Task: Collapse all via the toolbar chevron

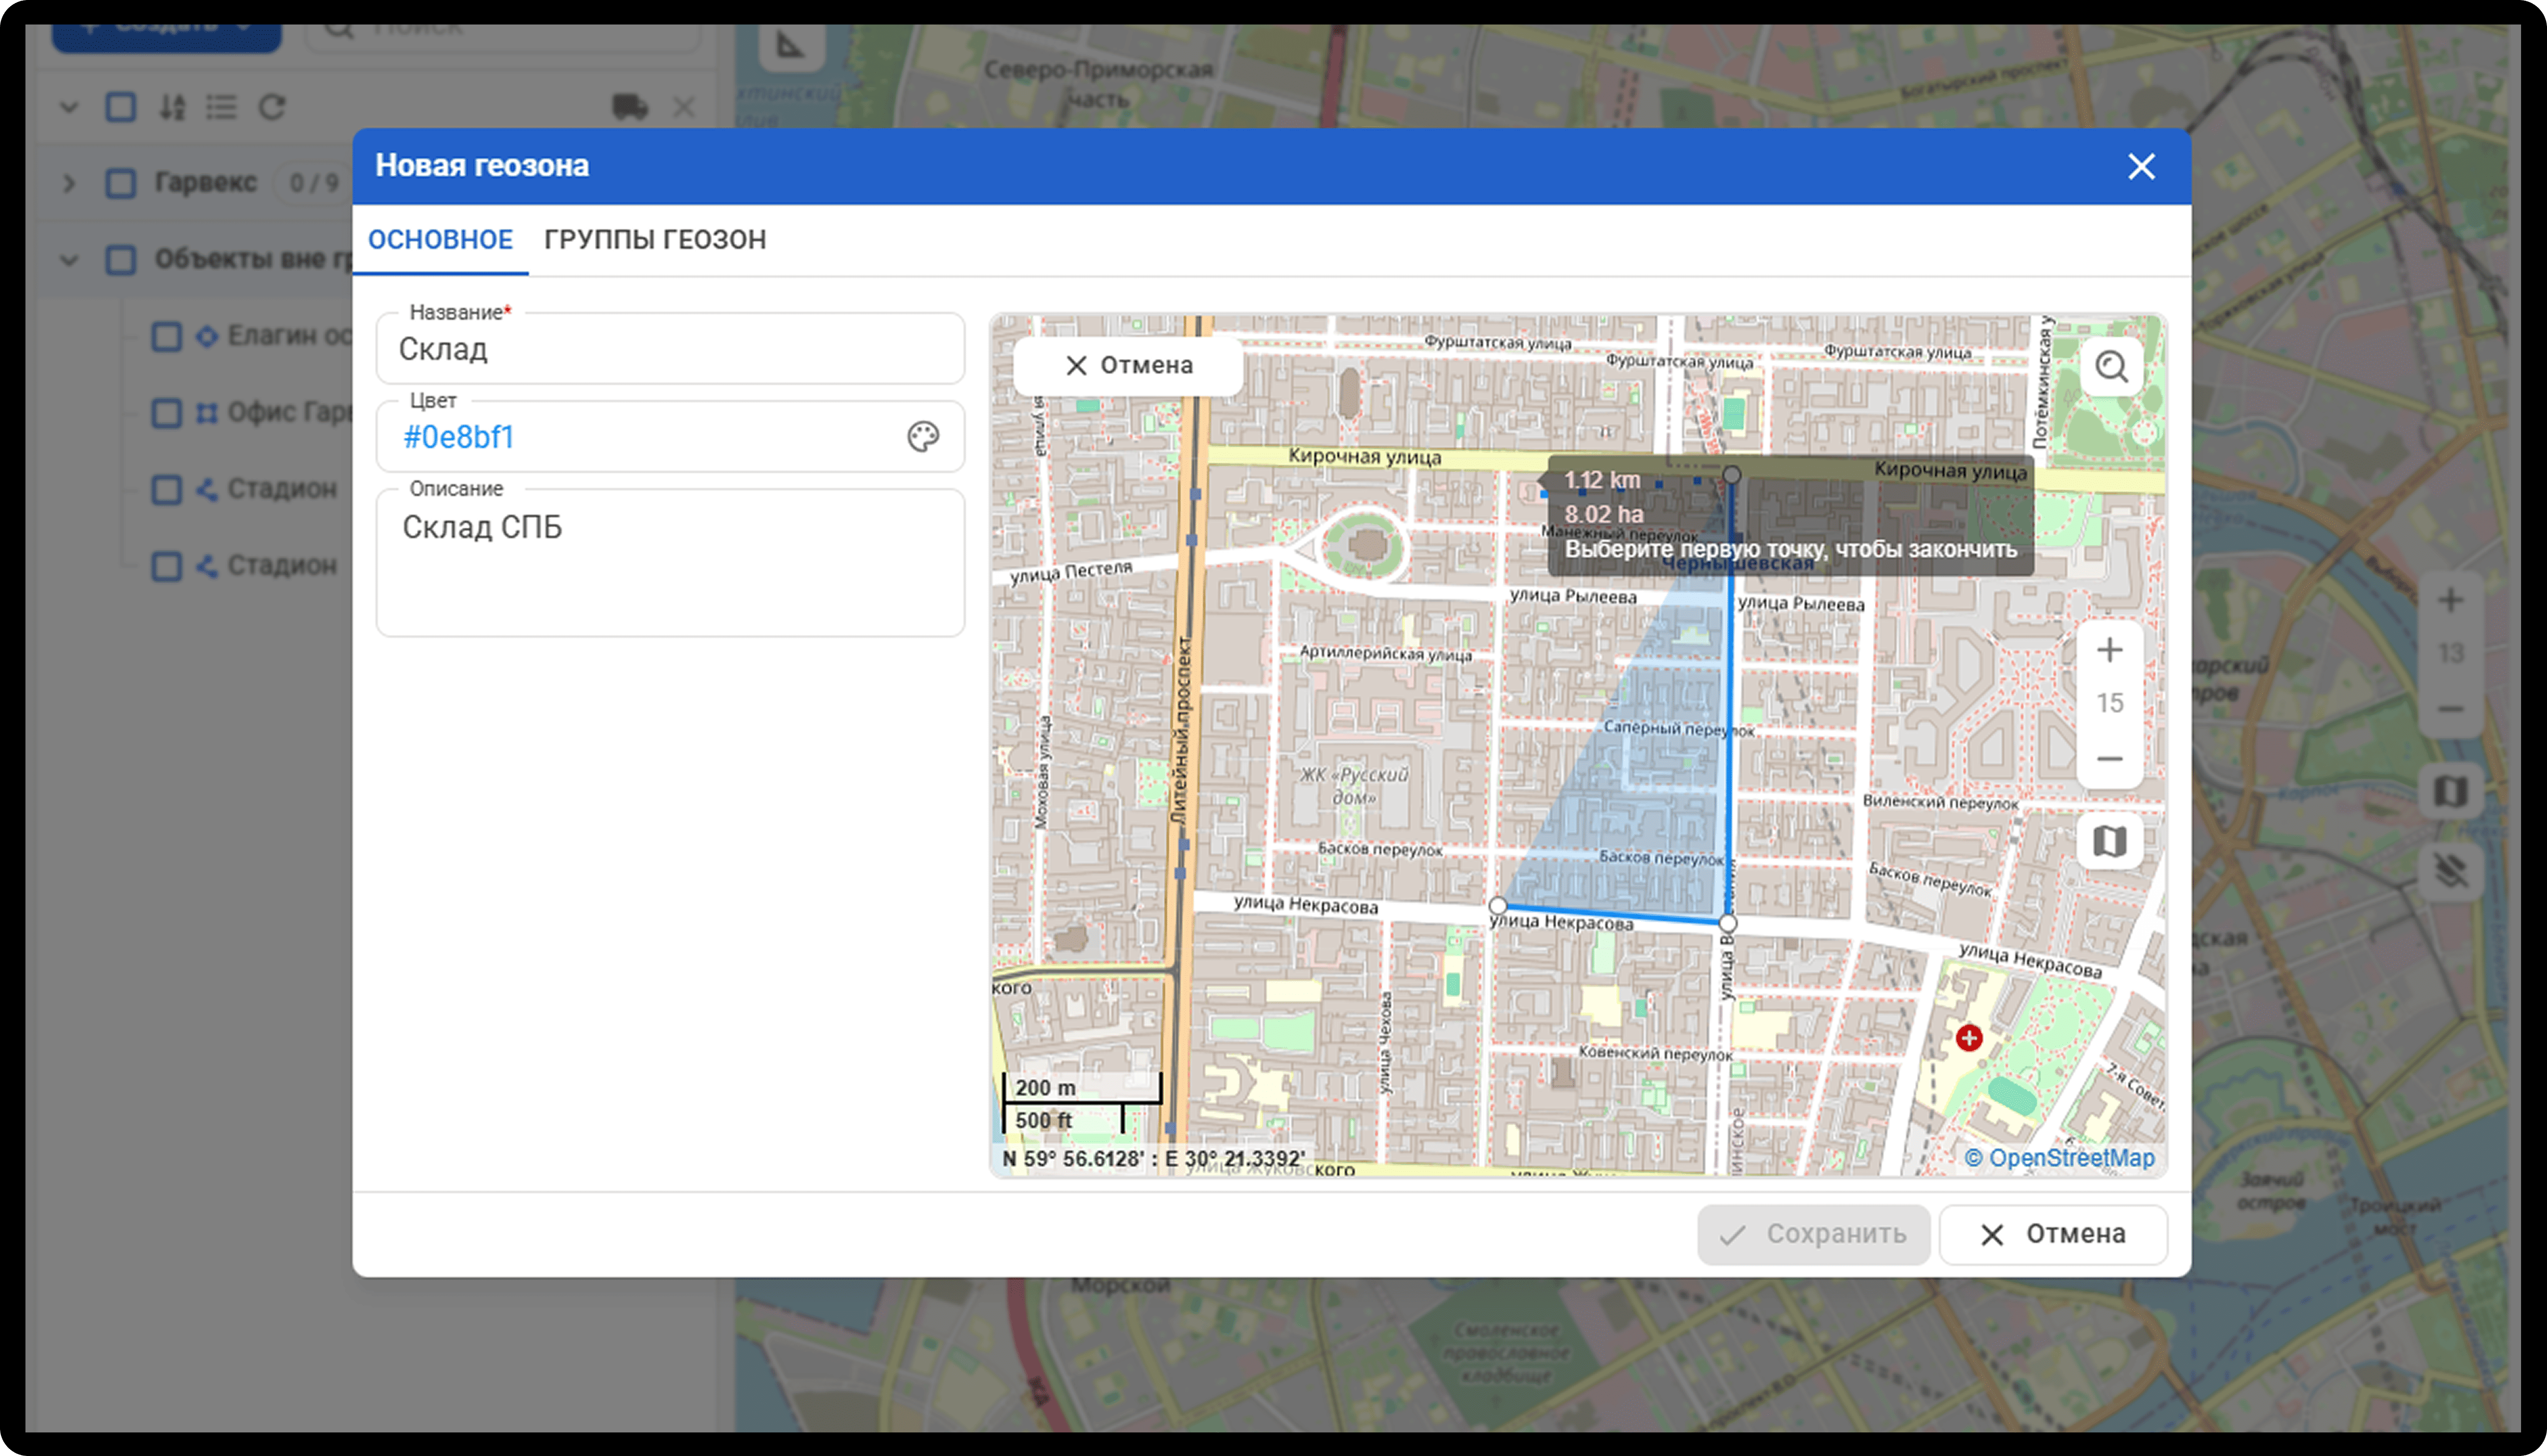Action: 69,107
